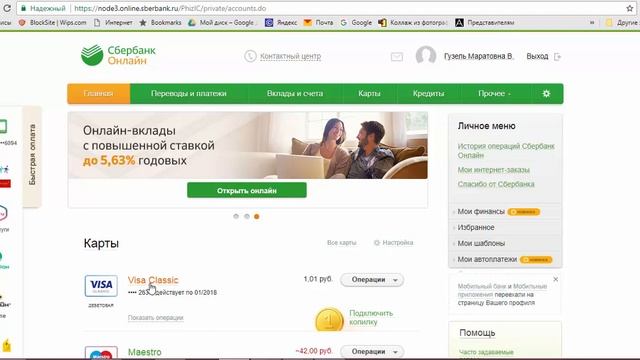The image size is (640, 360).
Task: Open the Другие bookmarks folder
Action: point(622,23)
